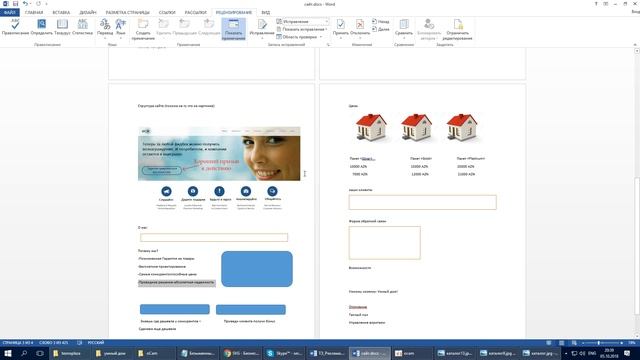The height and width of the screenshot is (360, 640).
Task: Select the third red-roof house image
Action: [462, 128]
